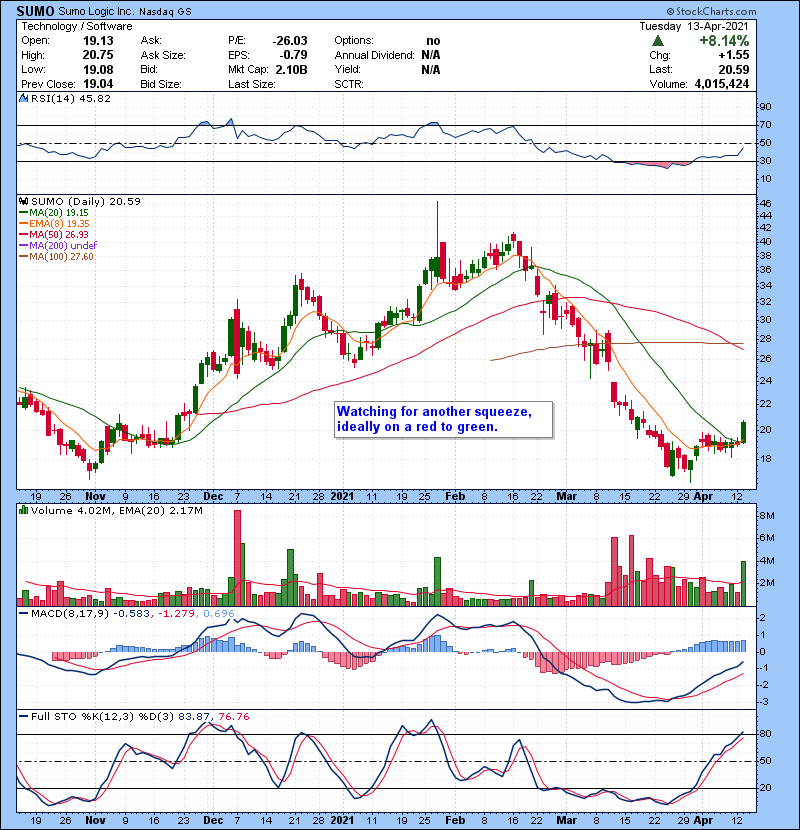Click the P/E value -26.03
800x830 pixels.
coord(290,41)
